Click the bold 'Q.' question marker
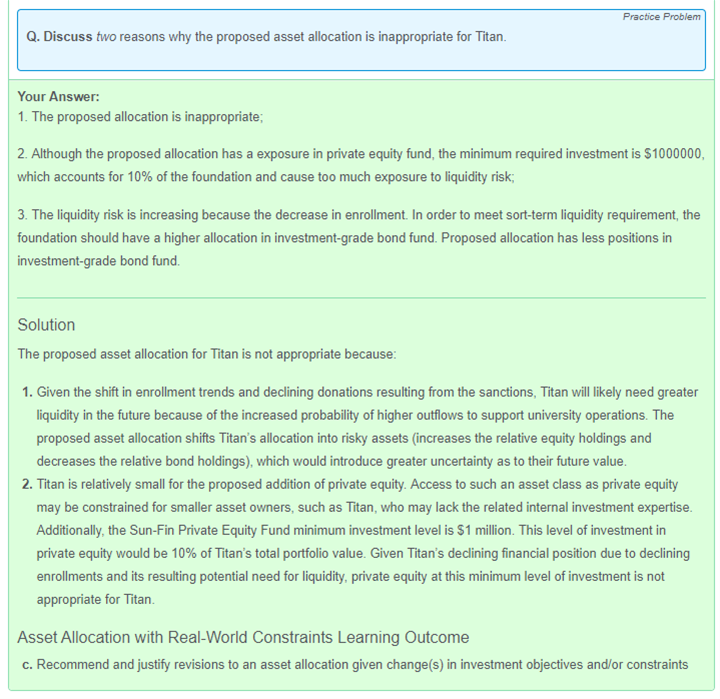 coord(33,37)
